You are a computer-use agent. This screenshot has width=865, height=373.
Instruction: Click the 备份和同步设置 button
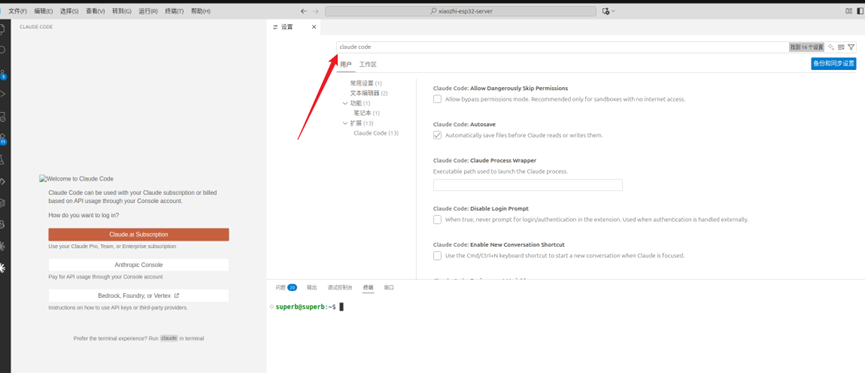coord(834,63)
